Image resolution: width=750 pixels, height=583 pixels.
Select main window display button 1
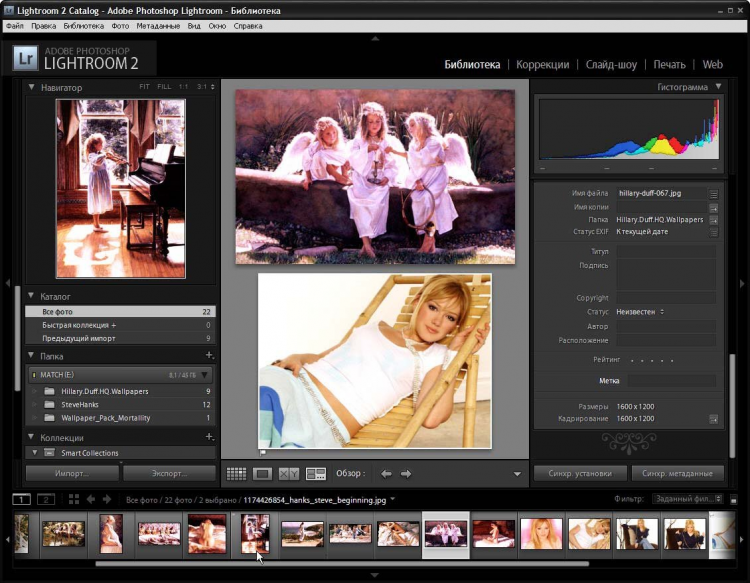click(22, 499)
